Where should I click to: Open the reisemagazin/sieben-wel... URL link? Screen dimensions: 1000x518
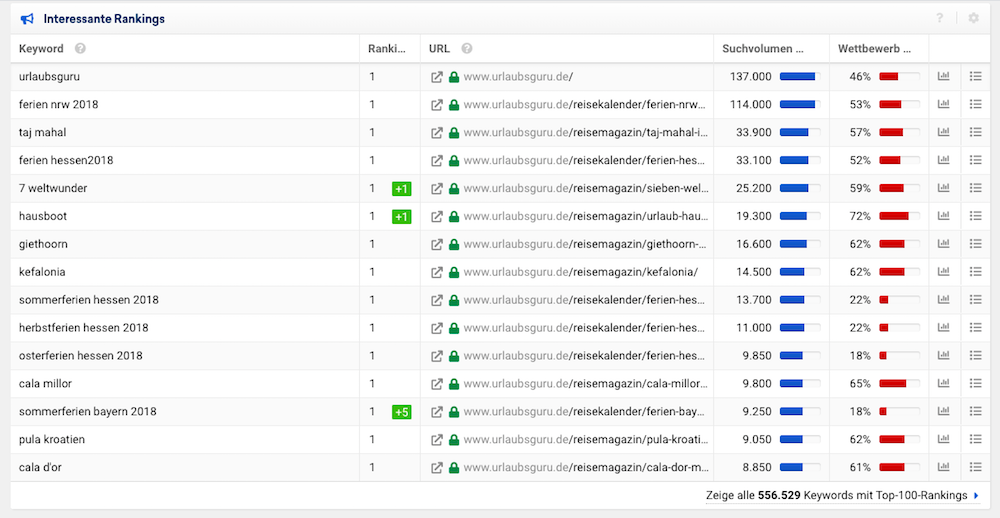tap(585, 188)
